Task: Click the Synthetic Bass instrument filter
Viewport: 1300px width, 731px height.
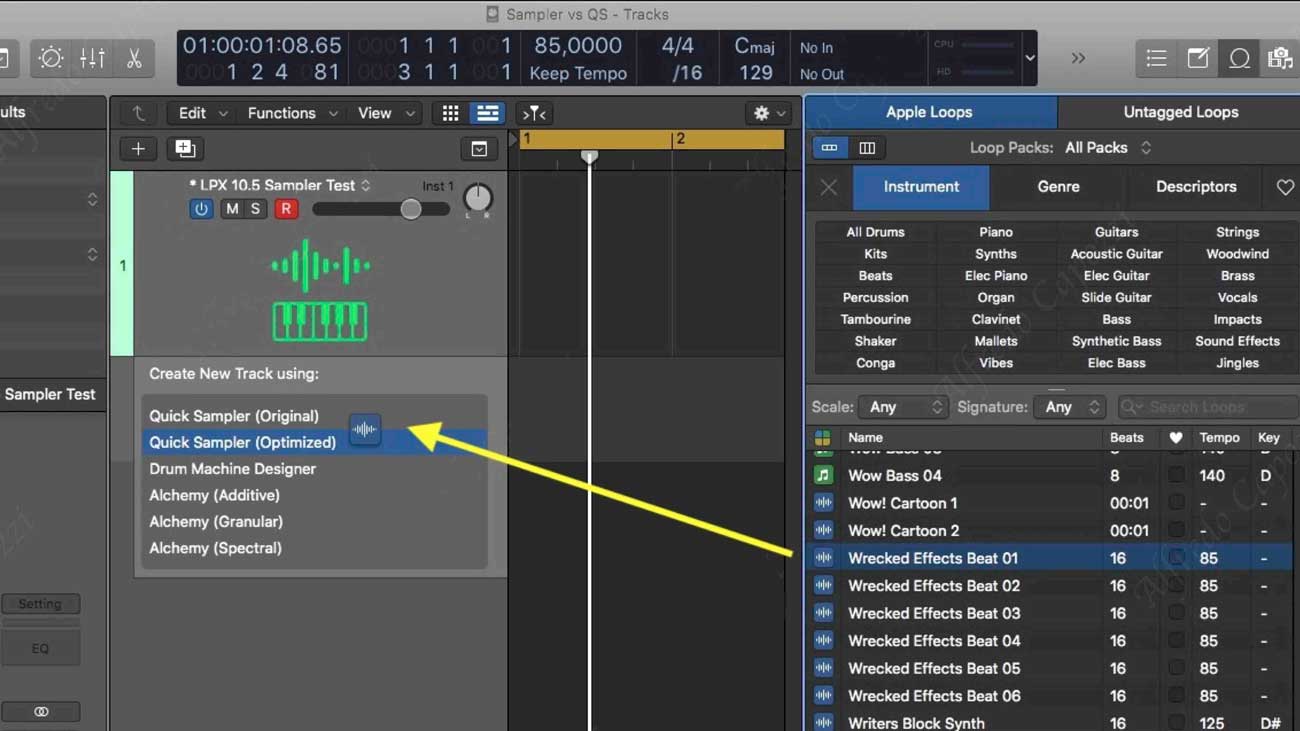Action: pyautogui.click(x=1116, y=341)
